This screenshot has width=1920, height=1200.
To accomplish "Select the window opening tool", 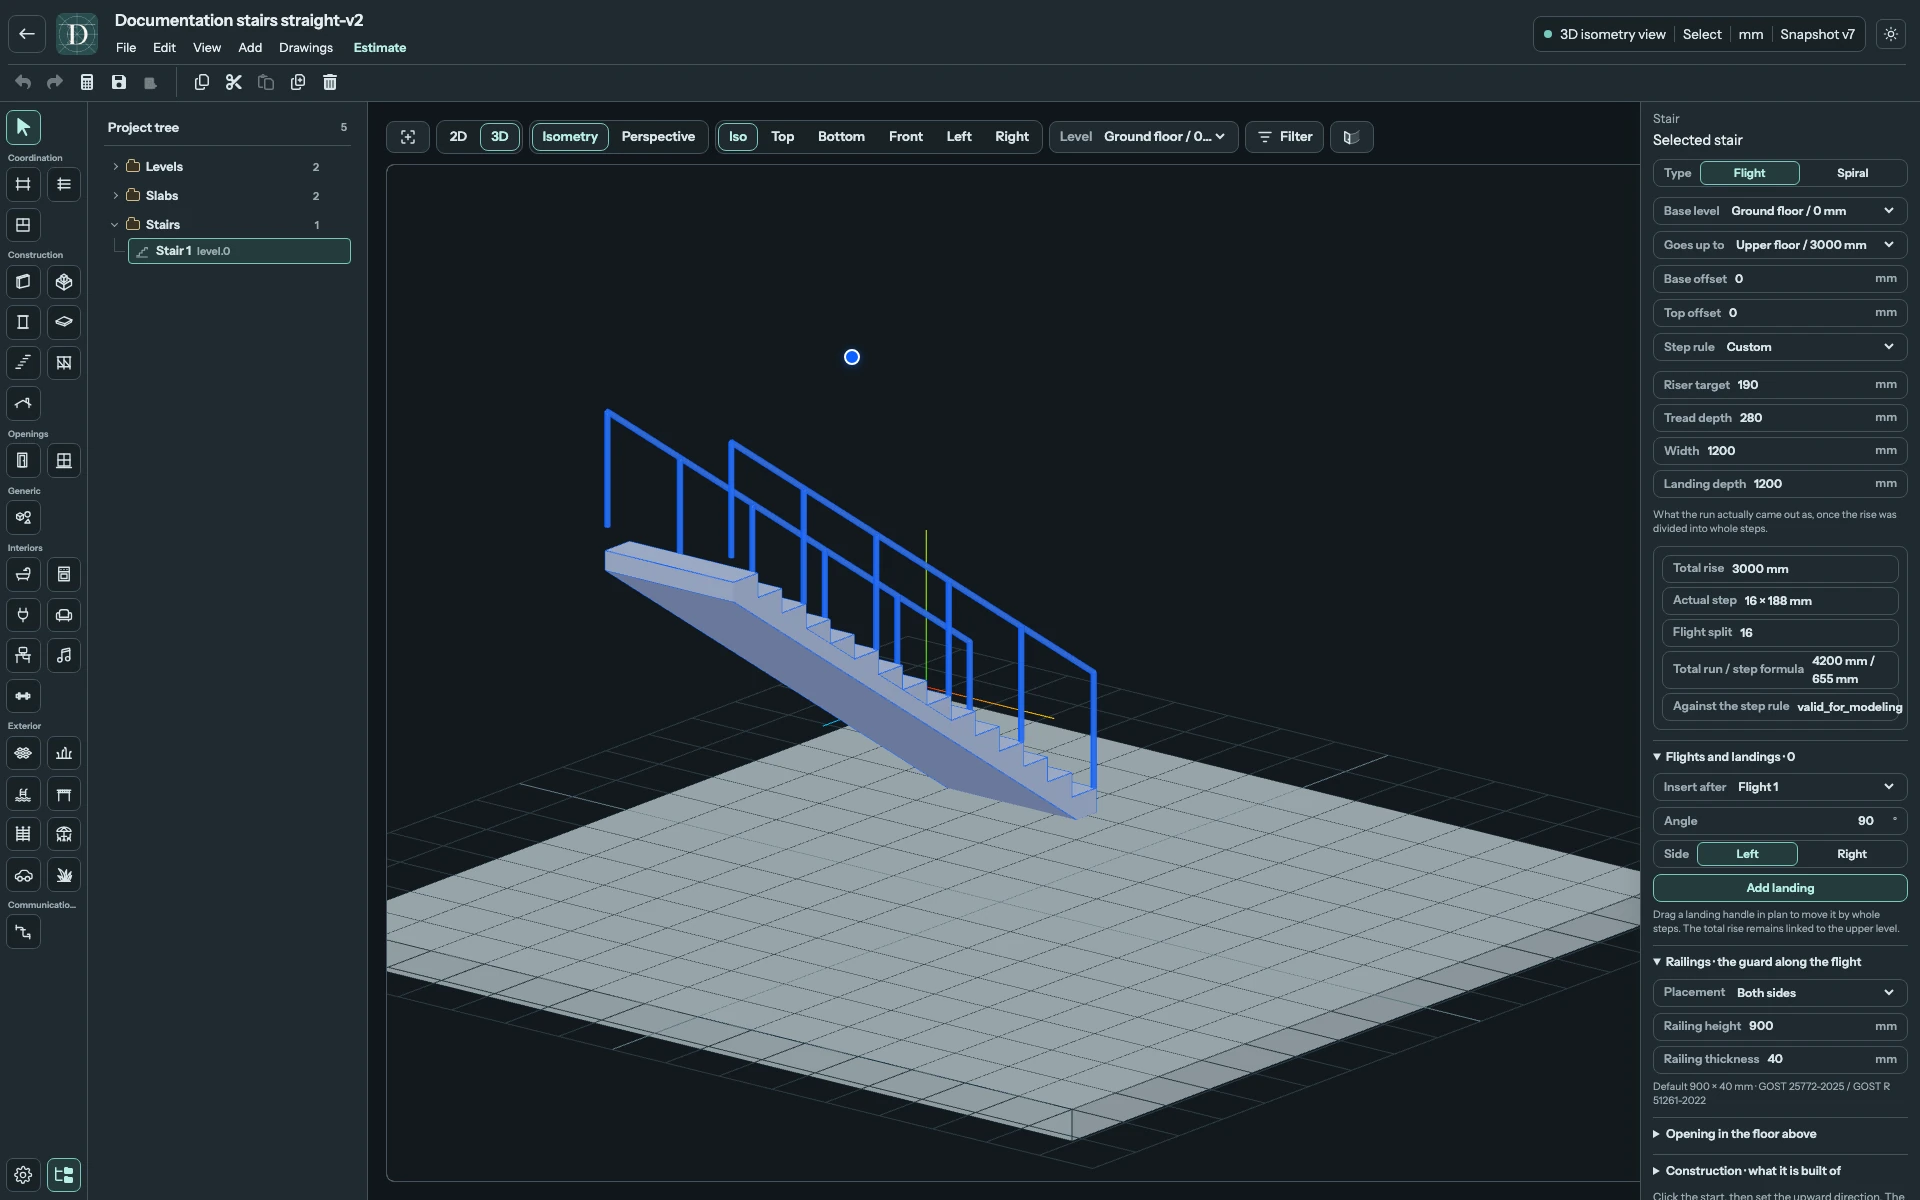I will (x=64, y=461).
